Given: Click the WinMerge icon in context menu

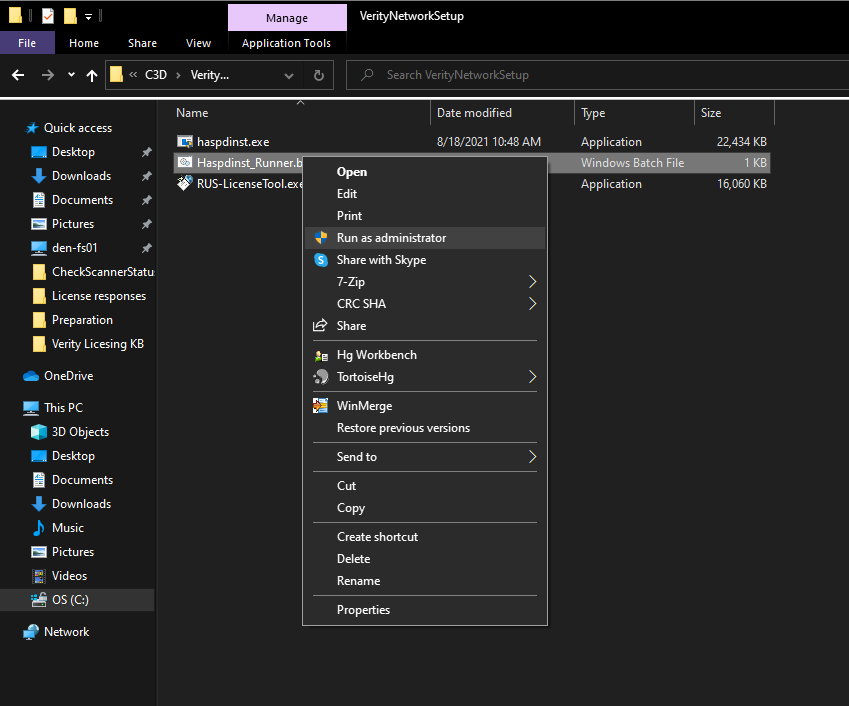Looking at the screenshot, I should coord(321,406).
